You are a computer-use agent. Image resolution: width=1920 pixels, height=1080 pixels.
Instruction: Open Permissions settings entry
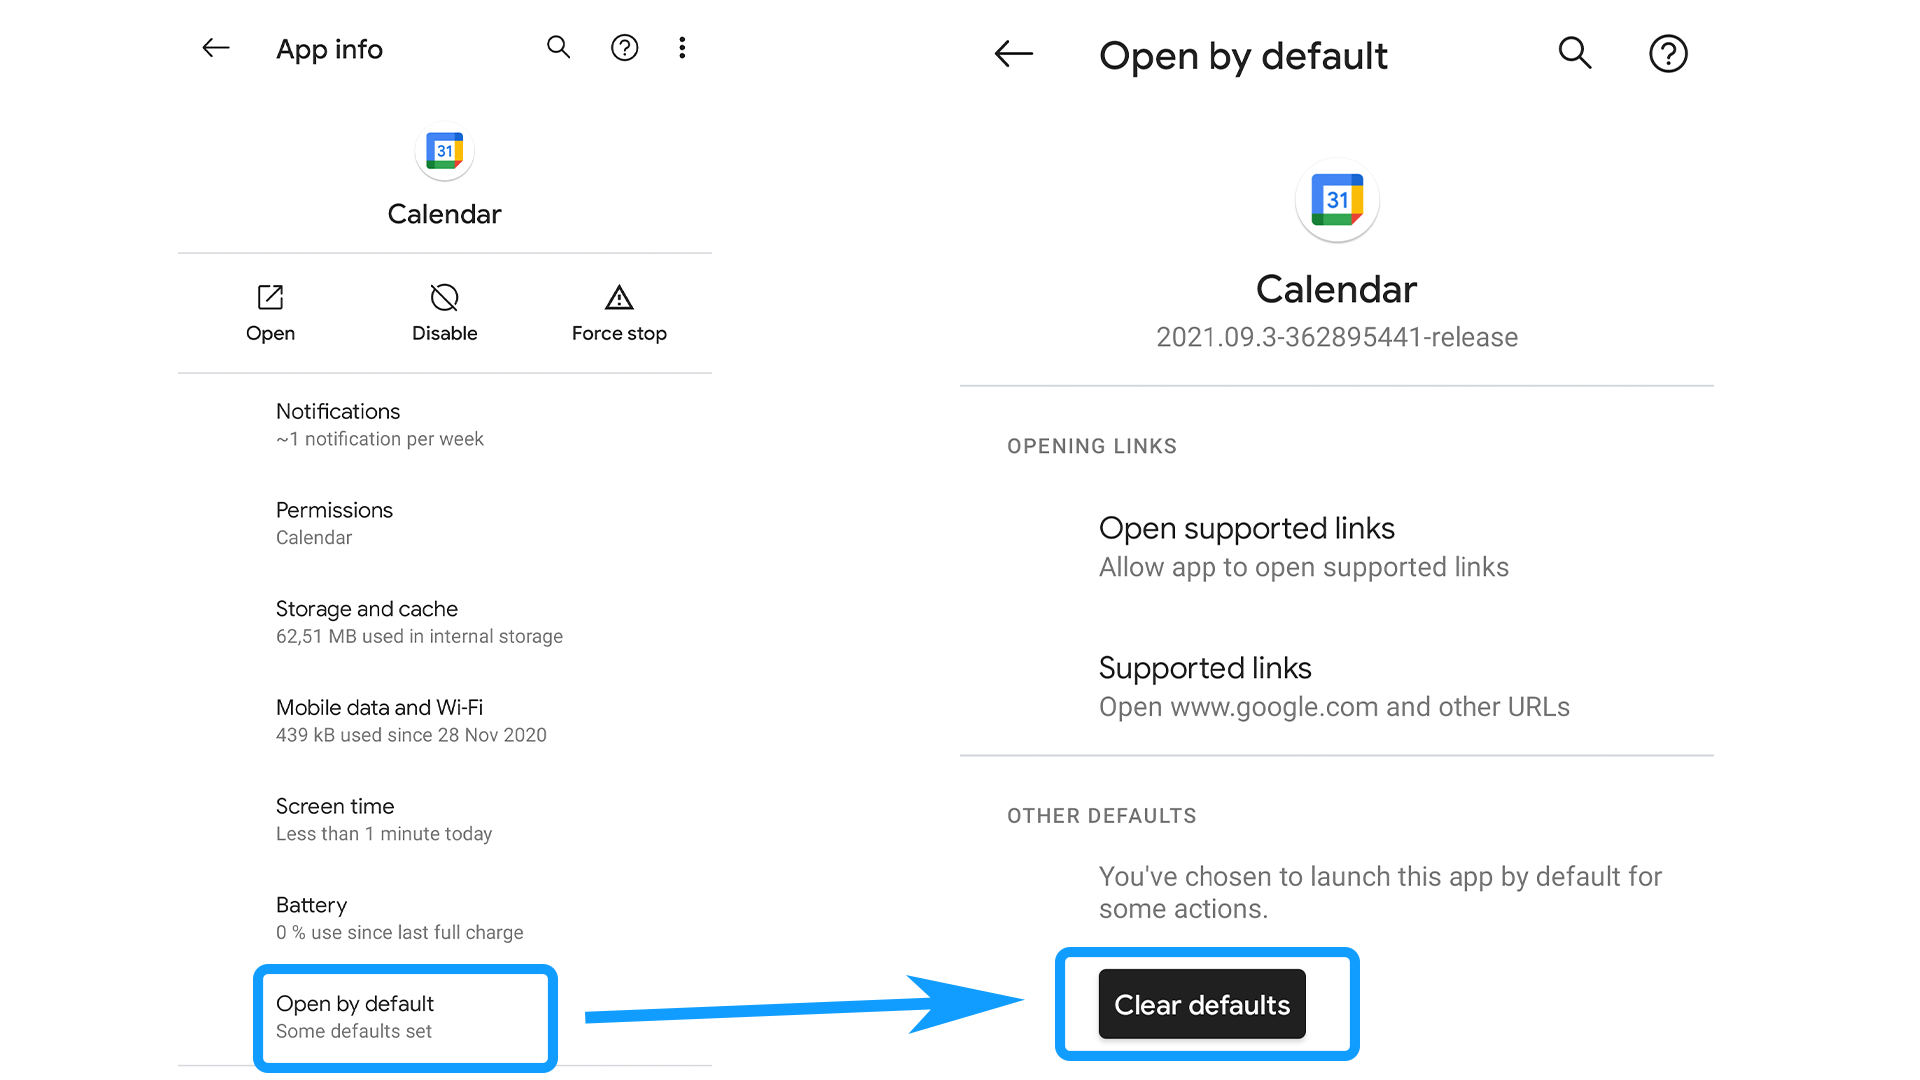tap(445, 523)
